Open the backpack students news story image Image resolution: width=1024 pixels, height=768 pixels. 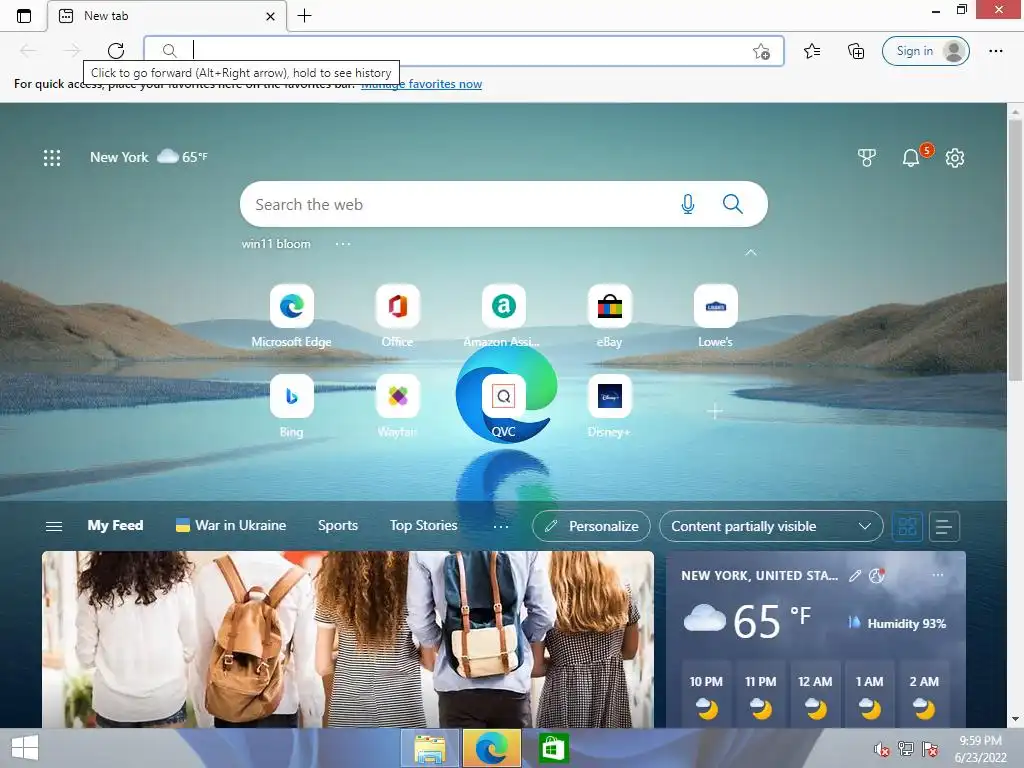click(347, 639)
